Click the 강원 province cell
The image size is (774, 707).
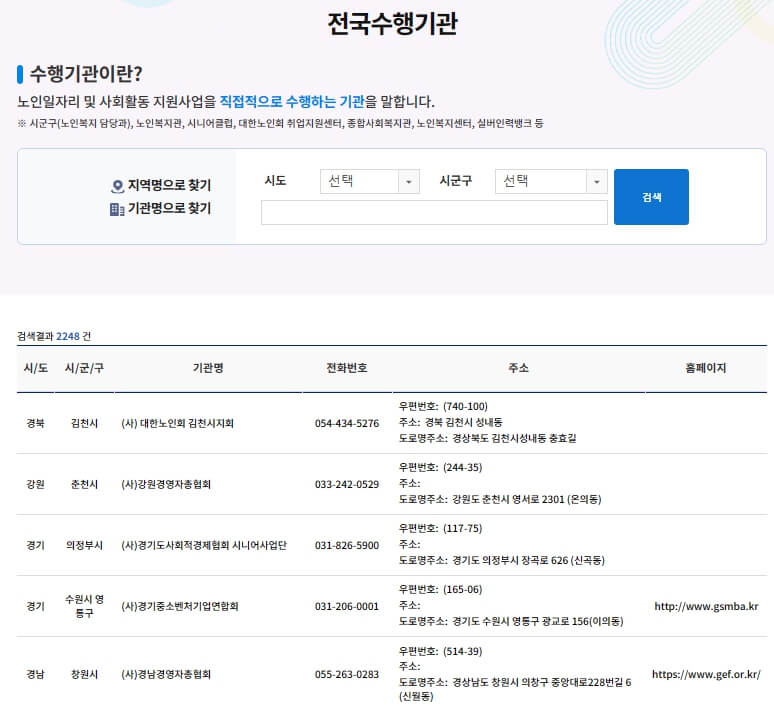point(36,484)
